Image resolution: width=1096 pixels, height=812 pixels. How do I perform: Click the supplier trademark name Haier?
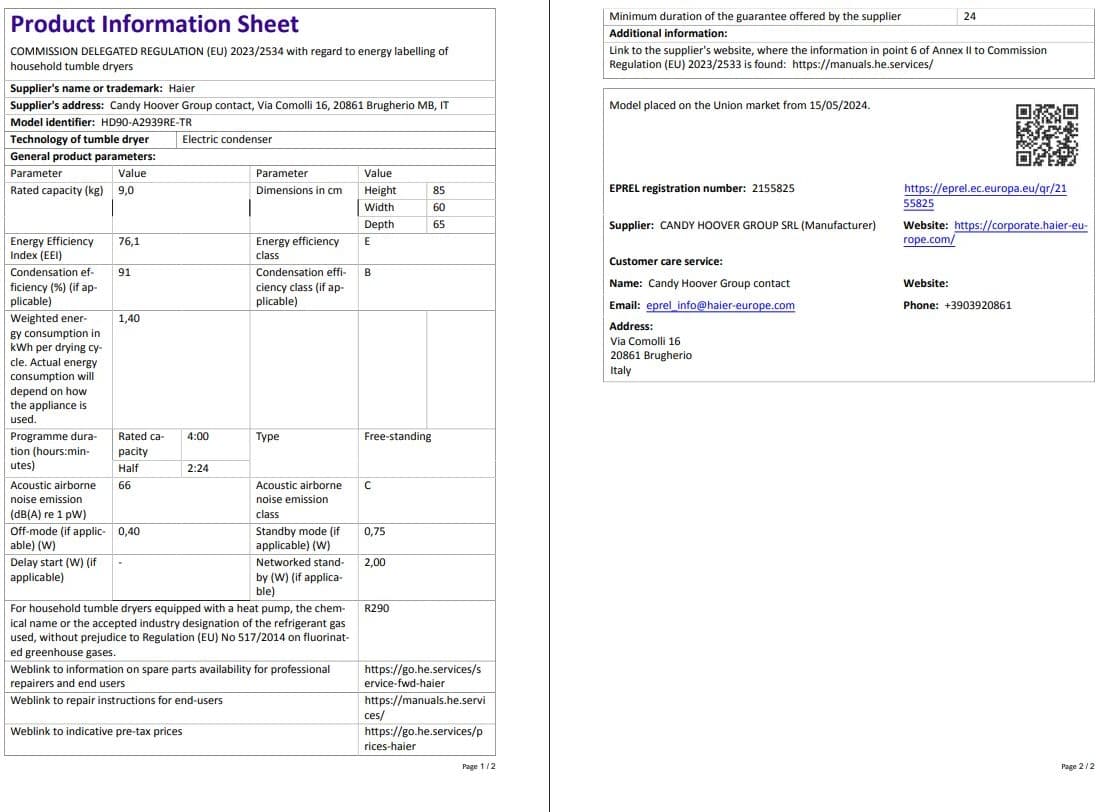pyautogui.click(x=182, y=88)
